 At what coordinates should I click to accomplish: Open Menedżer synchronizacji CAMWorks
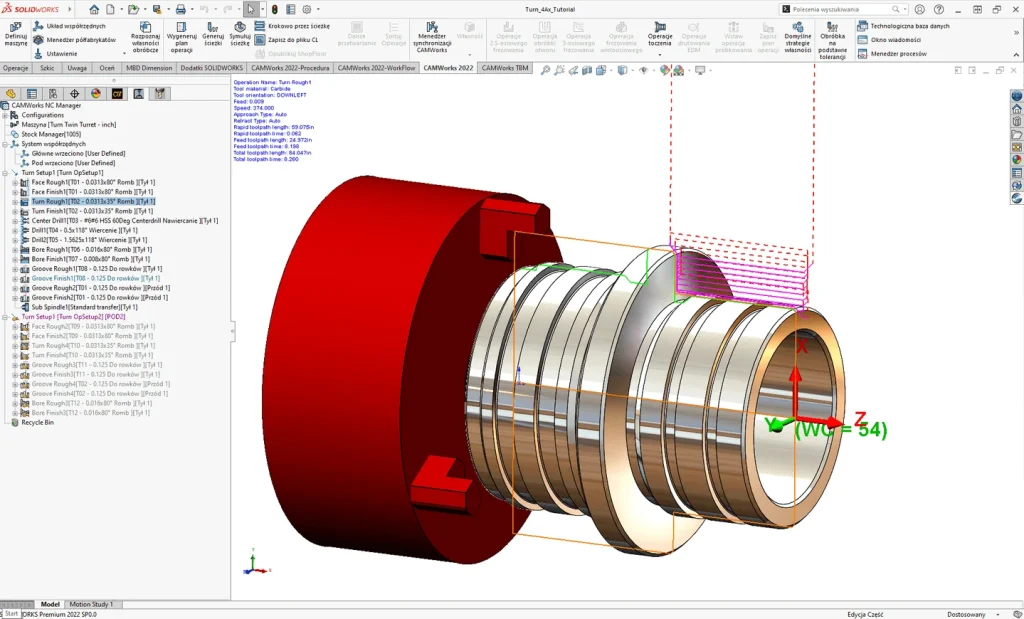432,37
